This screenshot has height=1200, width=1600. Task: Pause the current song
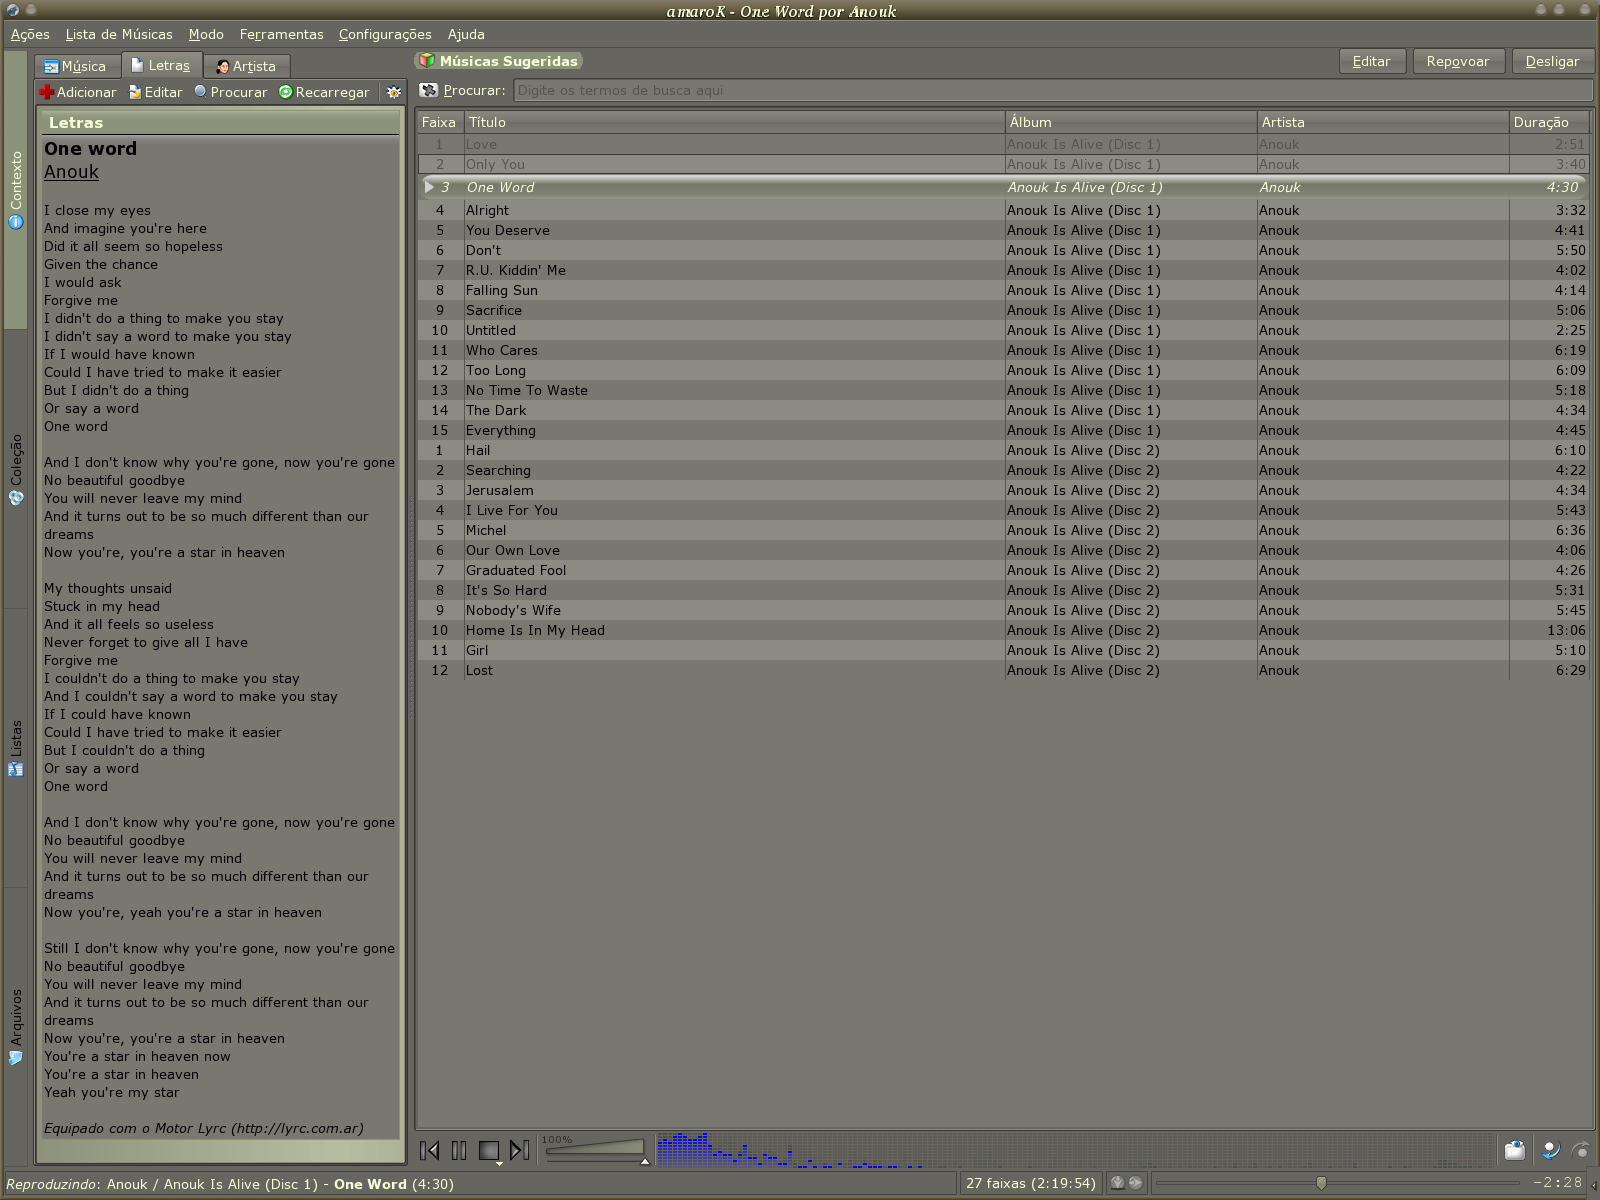[x=459, y=1151]
